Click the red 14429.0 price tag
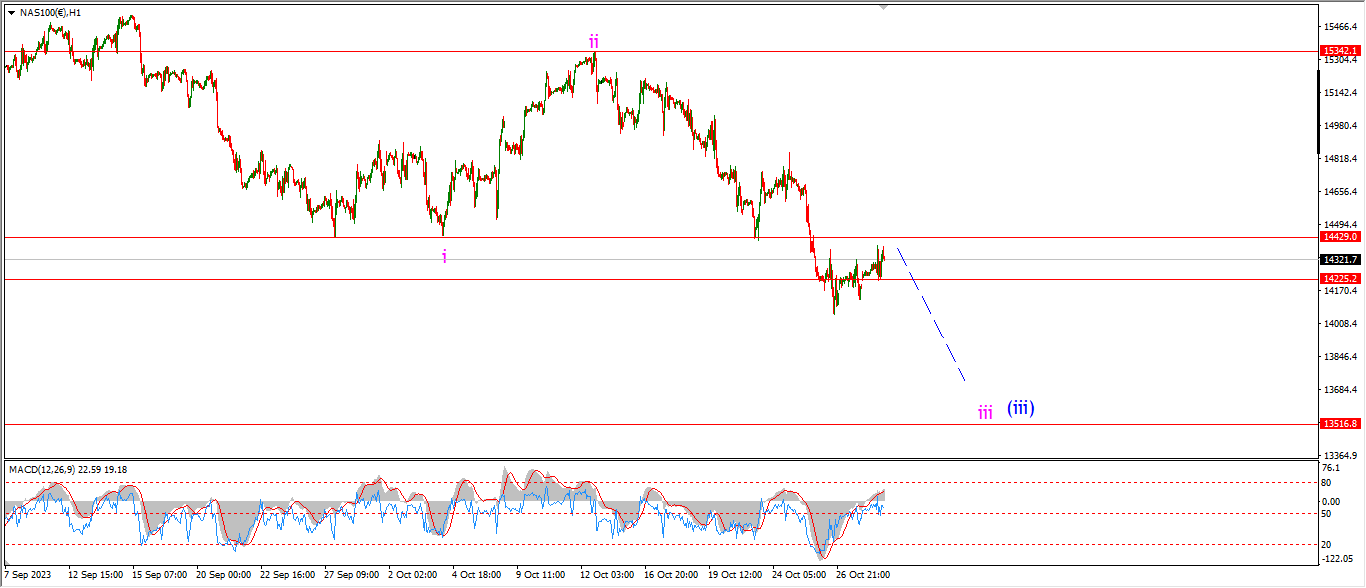1366x588 pixels. (x=1340, y=237)
